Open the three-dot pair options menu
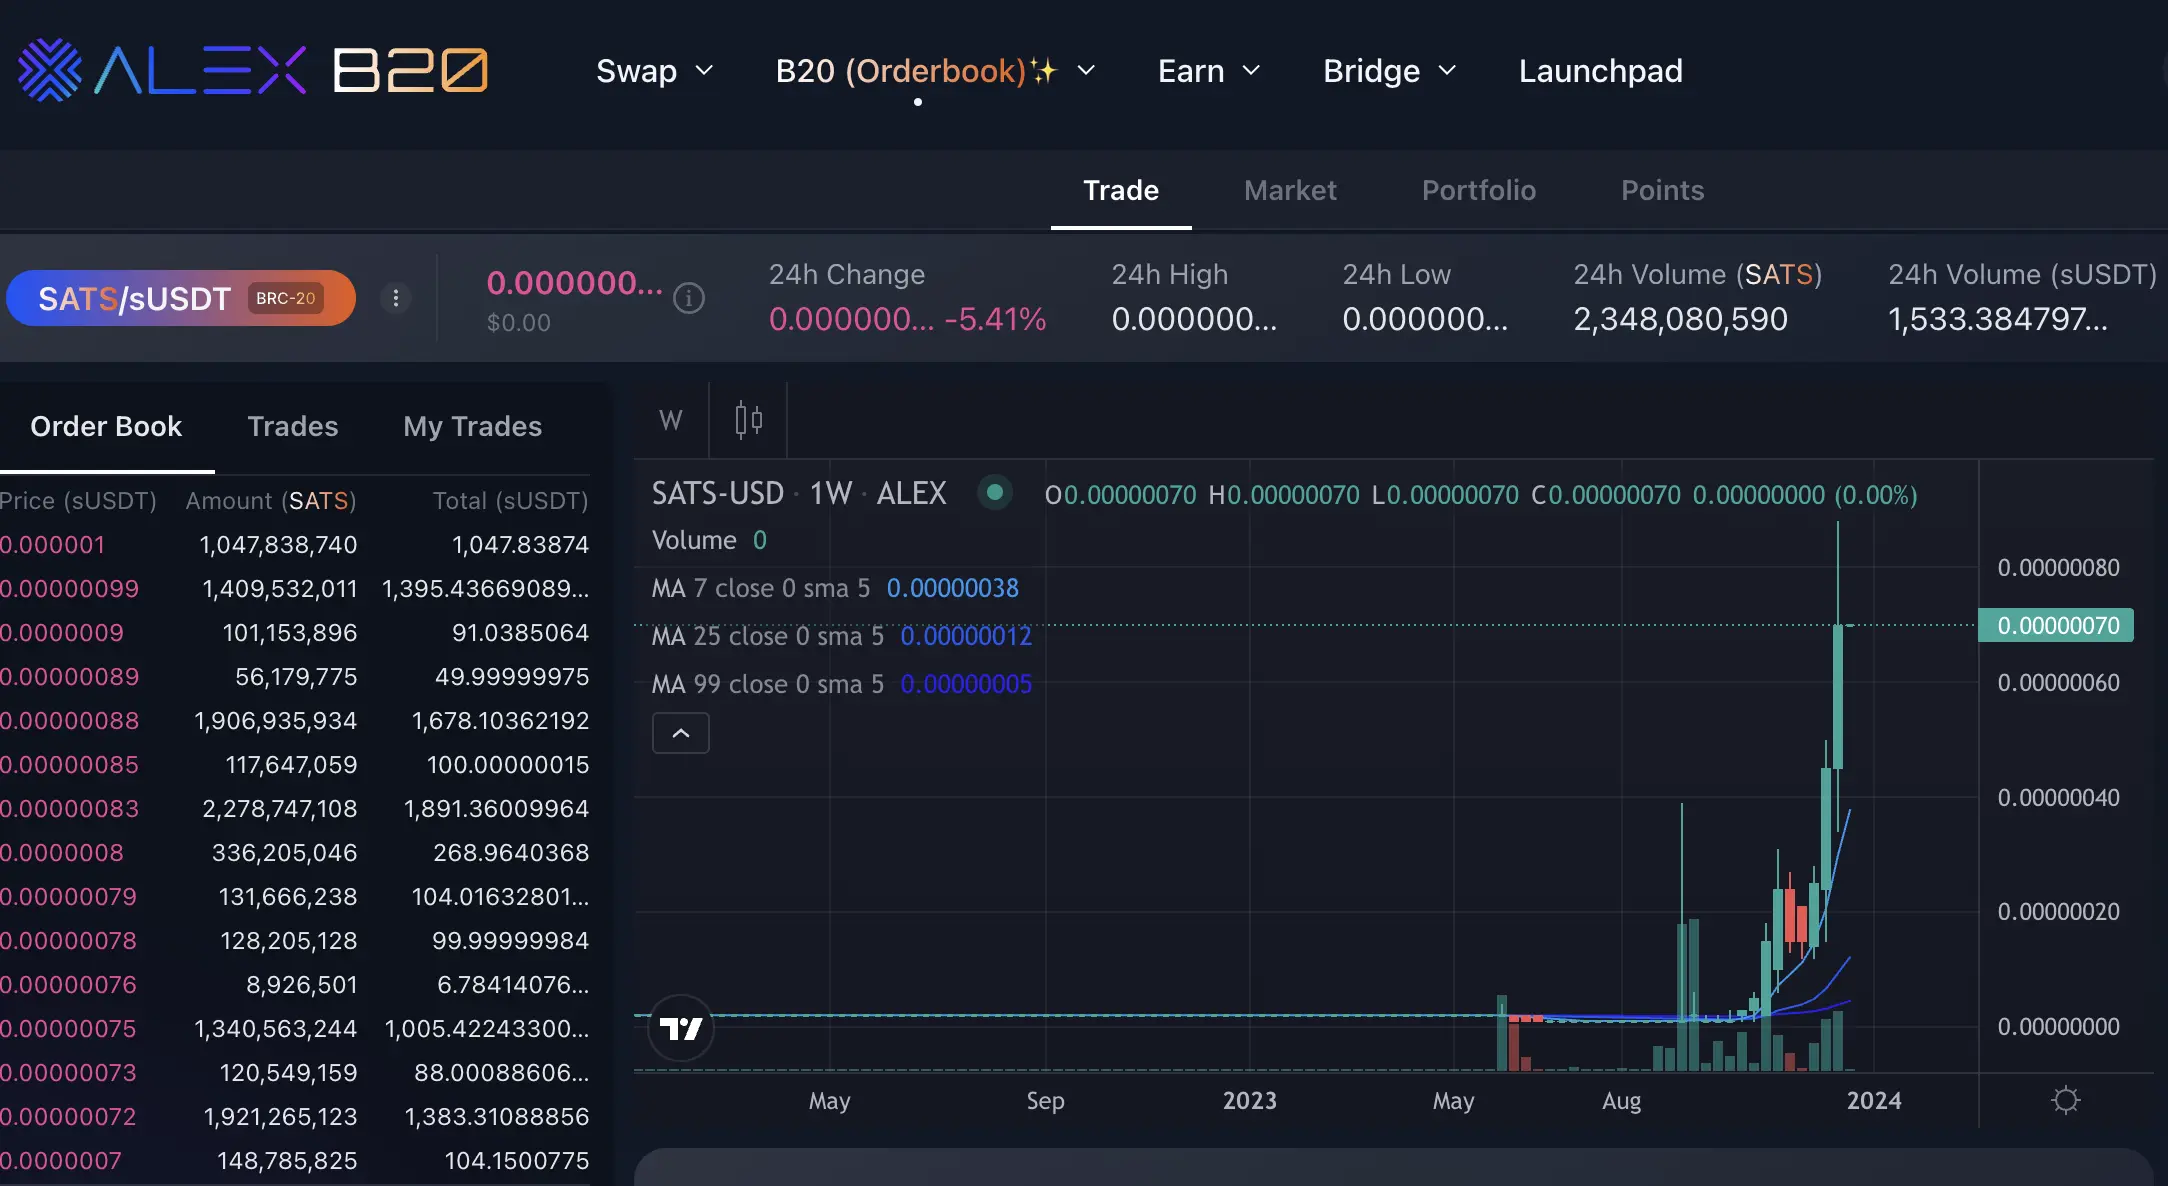The height and width of the screenshot is (1186, 2168). click(x=396, y=298)
